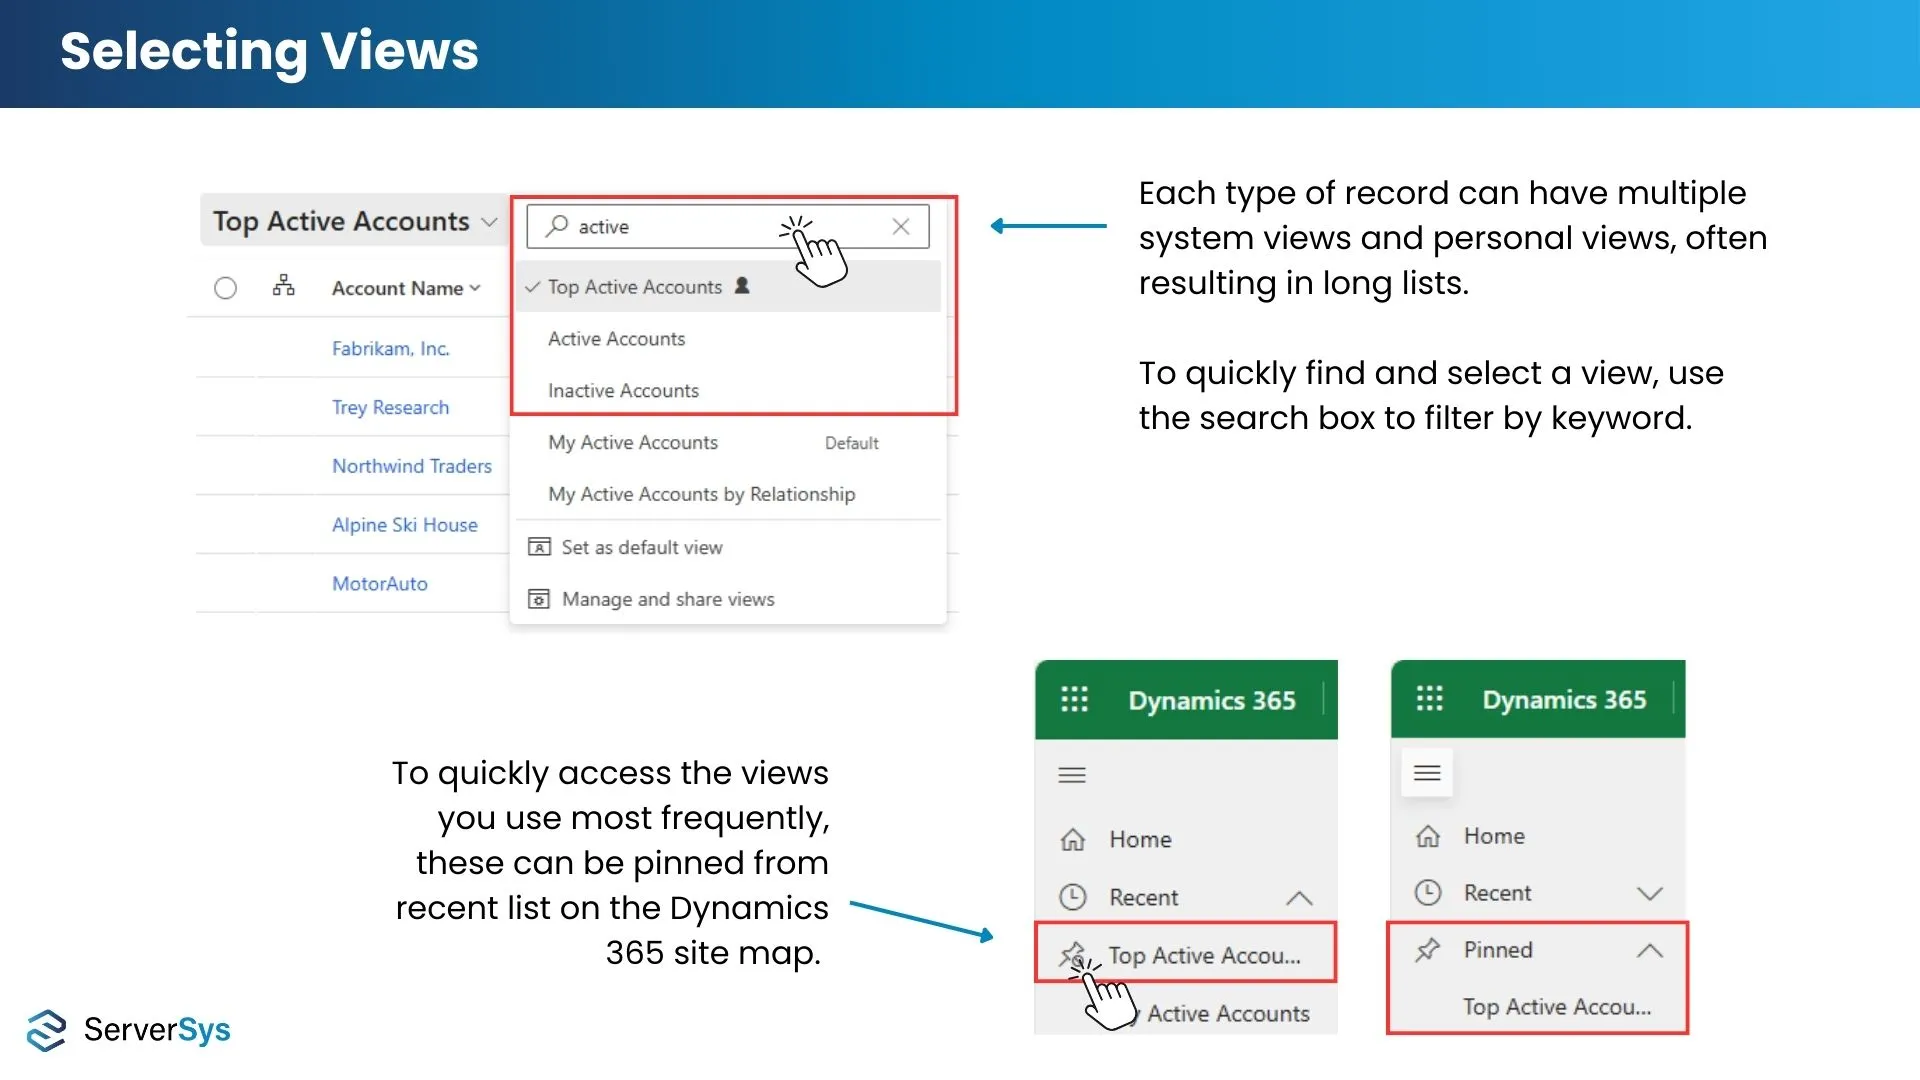
Task: Click Dynamics 365 title in left panel
Action: 1212,700
